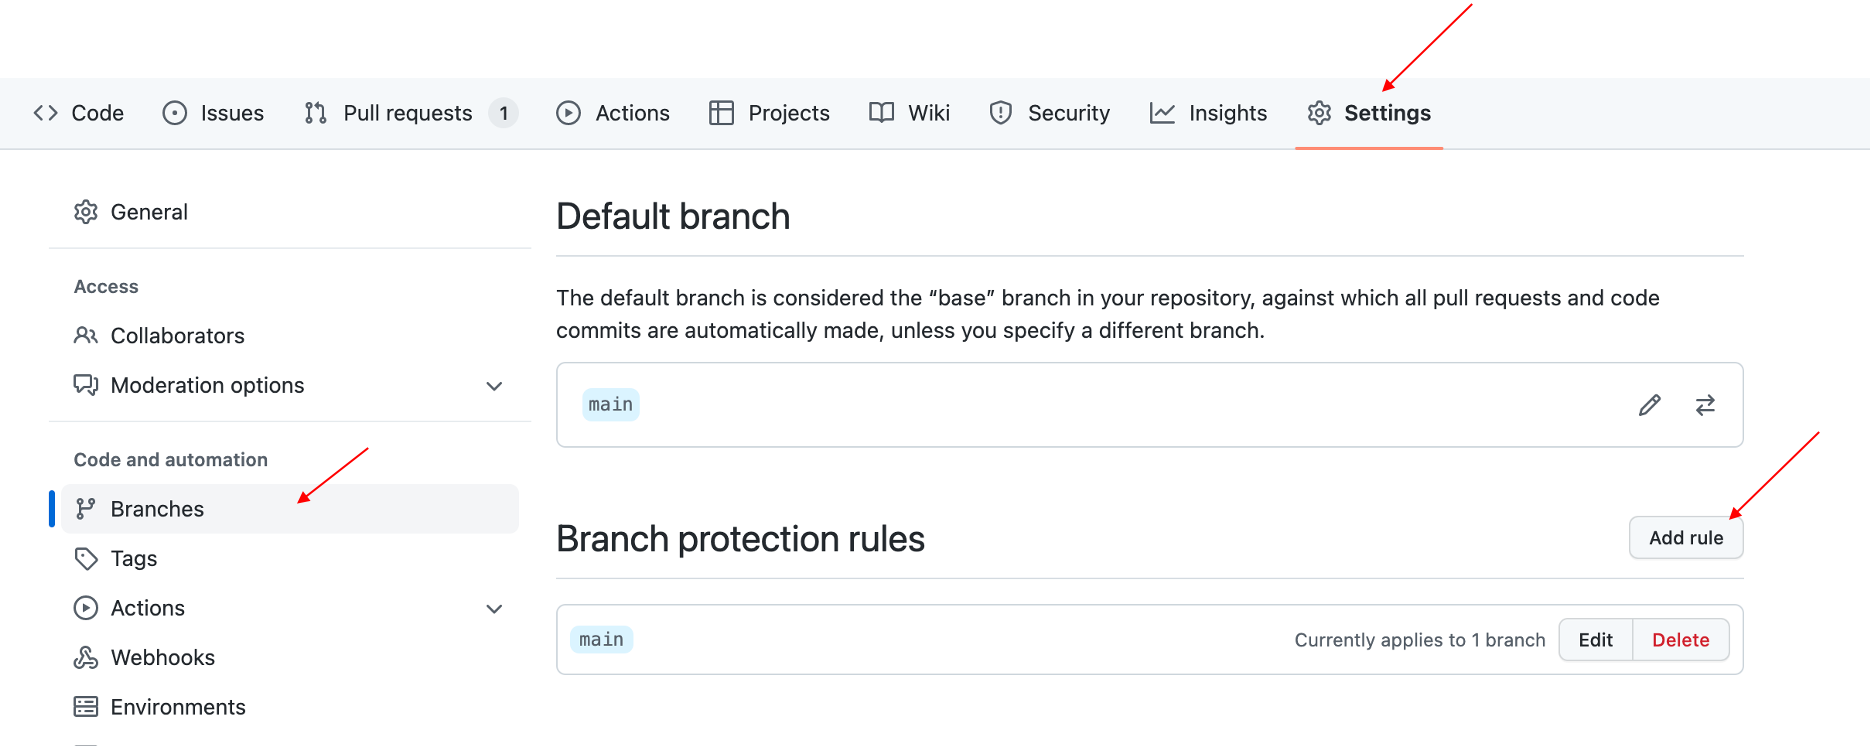This screenshot has height=746, width=1870.
Task: Click the Code and automation section label
Action: [x=171, y=460]
